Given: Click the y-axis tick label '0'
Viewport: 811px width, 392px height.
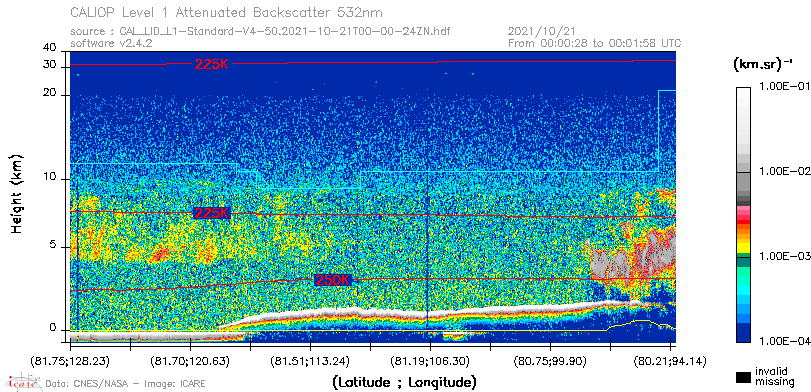Looking at the screenshot, I should pos(53,326).
